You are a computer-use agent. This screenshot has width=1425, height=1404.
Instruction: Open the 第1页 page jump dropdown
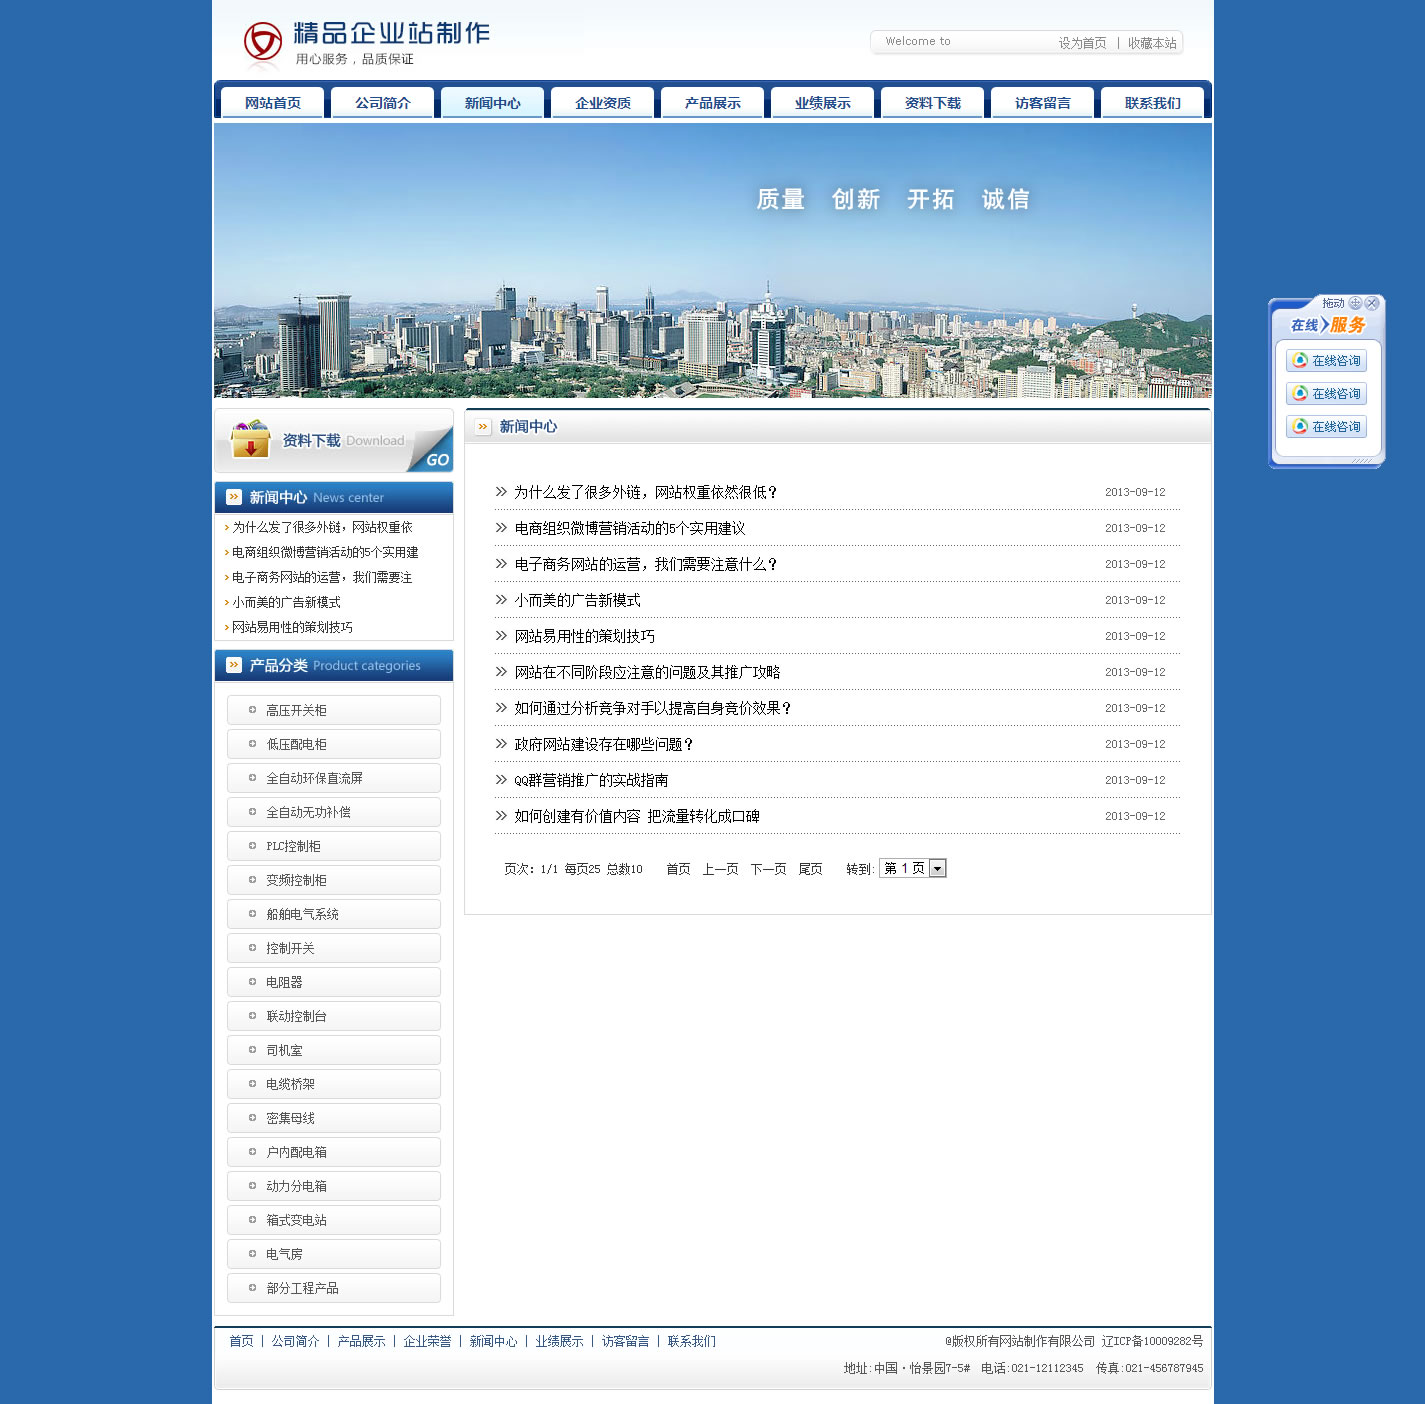pyautogui.click(x=937, y=869)
